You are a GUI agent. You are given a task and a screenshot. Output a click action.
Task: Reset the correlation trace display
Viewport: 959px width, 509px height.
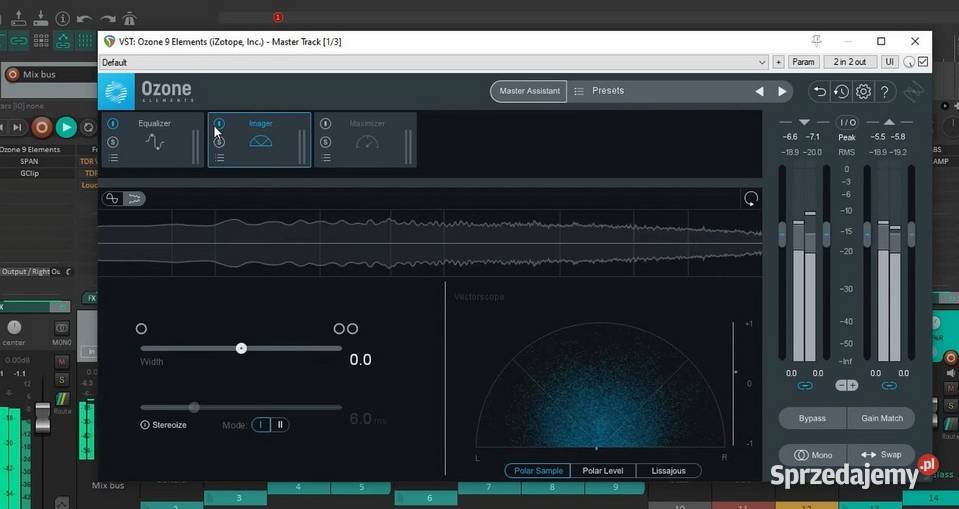pos(750,198)
